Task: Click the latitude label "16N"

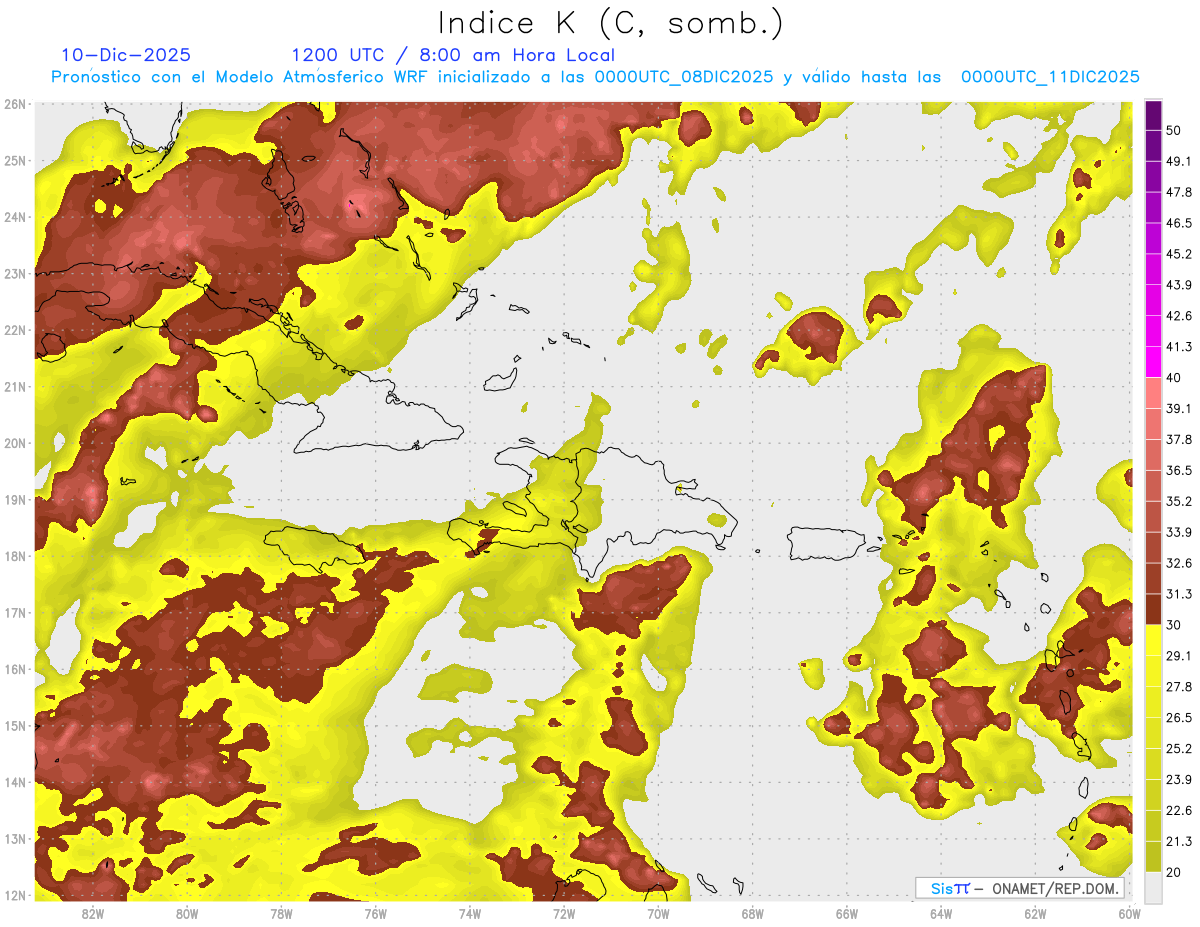Action: coord(15,669)
